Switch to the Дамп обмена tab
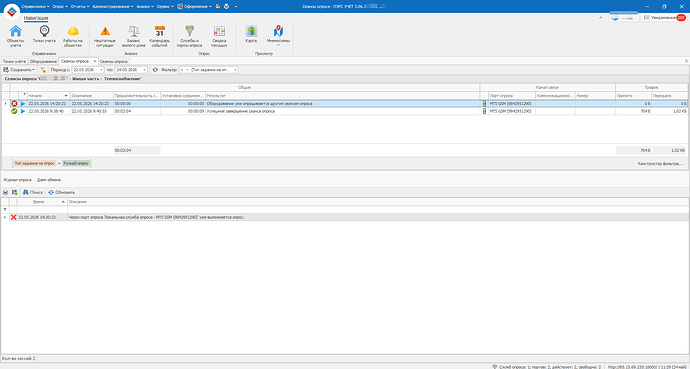The width and height of the screenshot is (690, 369). [49, 180]
